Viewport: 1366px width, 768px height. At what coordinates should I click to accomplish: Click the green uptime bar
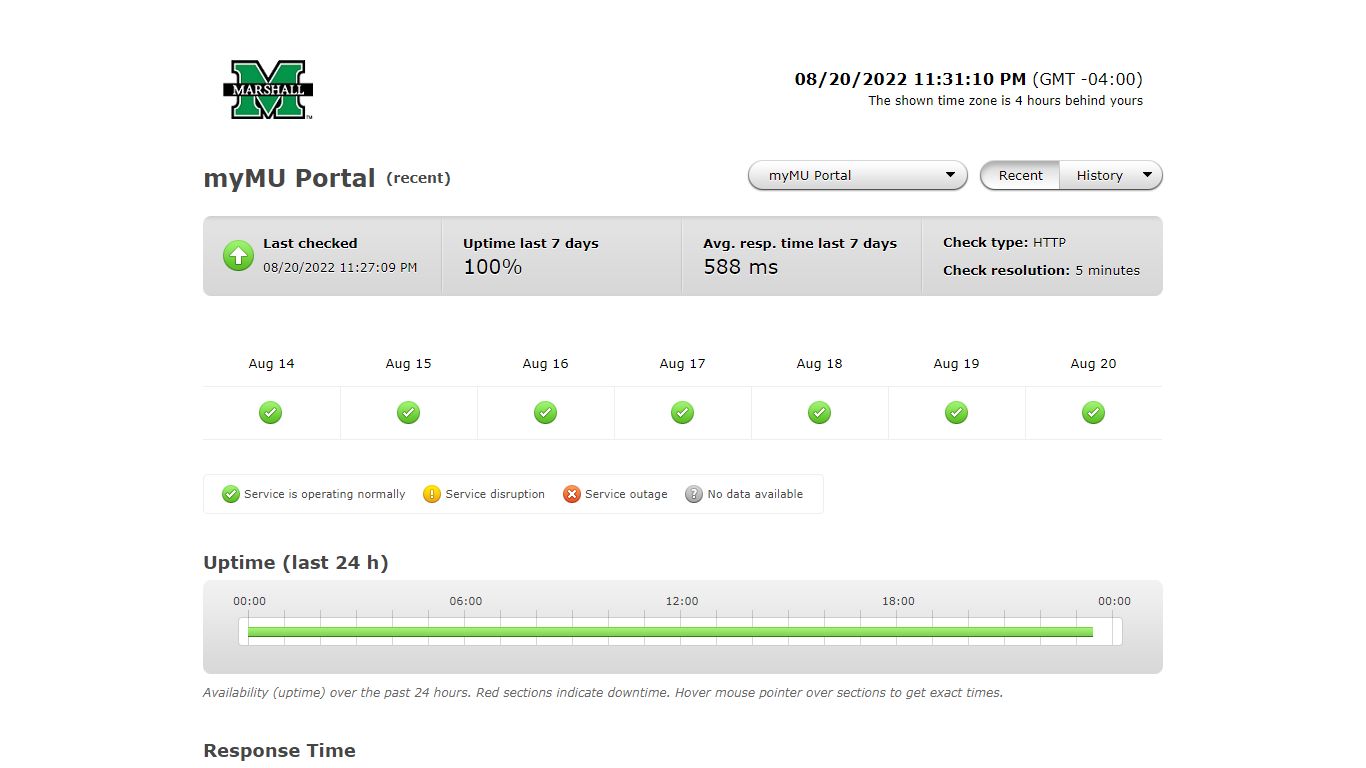point(670,631)
